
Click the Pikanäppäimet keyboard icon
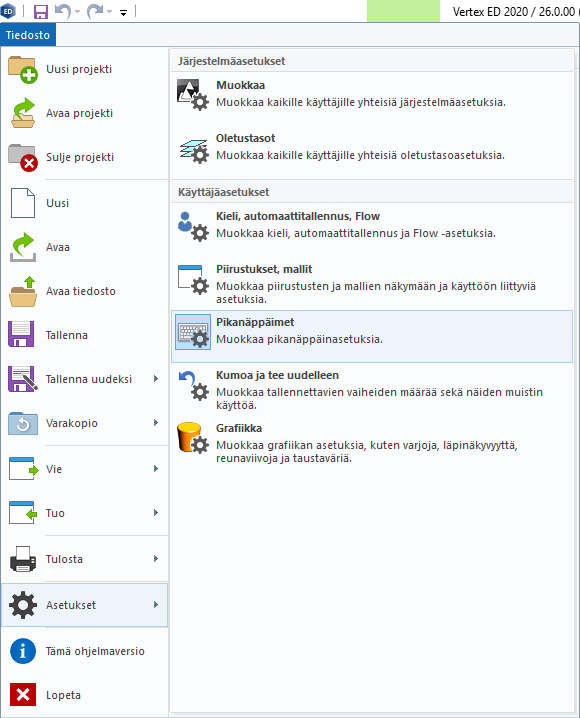click(x=193, y=332)
